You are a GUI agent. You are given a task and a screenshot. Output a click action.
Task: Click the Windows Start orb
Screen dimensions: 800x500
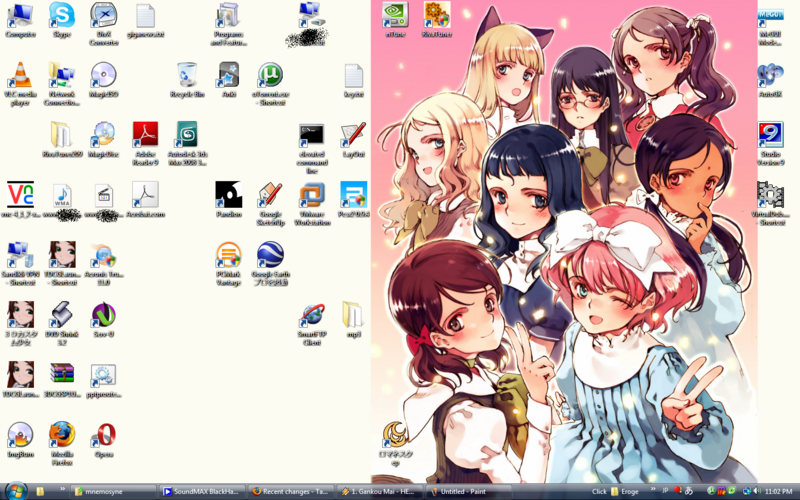[x=14, y=491]
